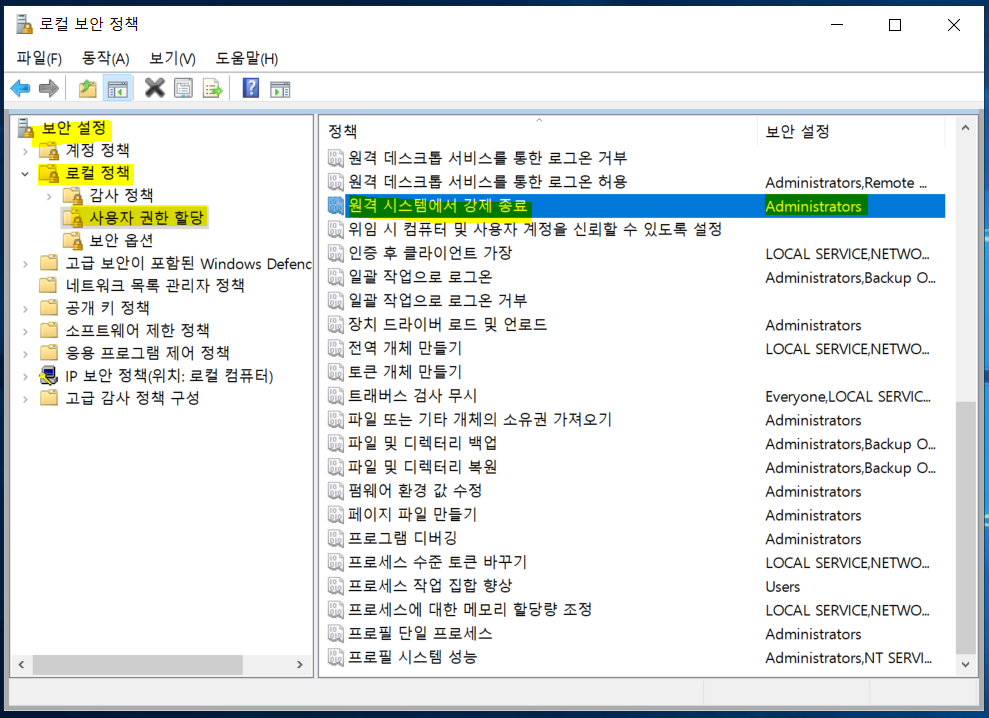Click policy list scroll down arrow
This screenshot has width=989, height=718.
pos(965,664)
